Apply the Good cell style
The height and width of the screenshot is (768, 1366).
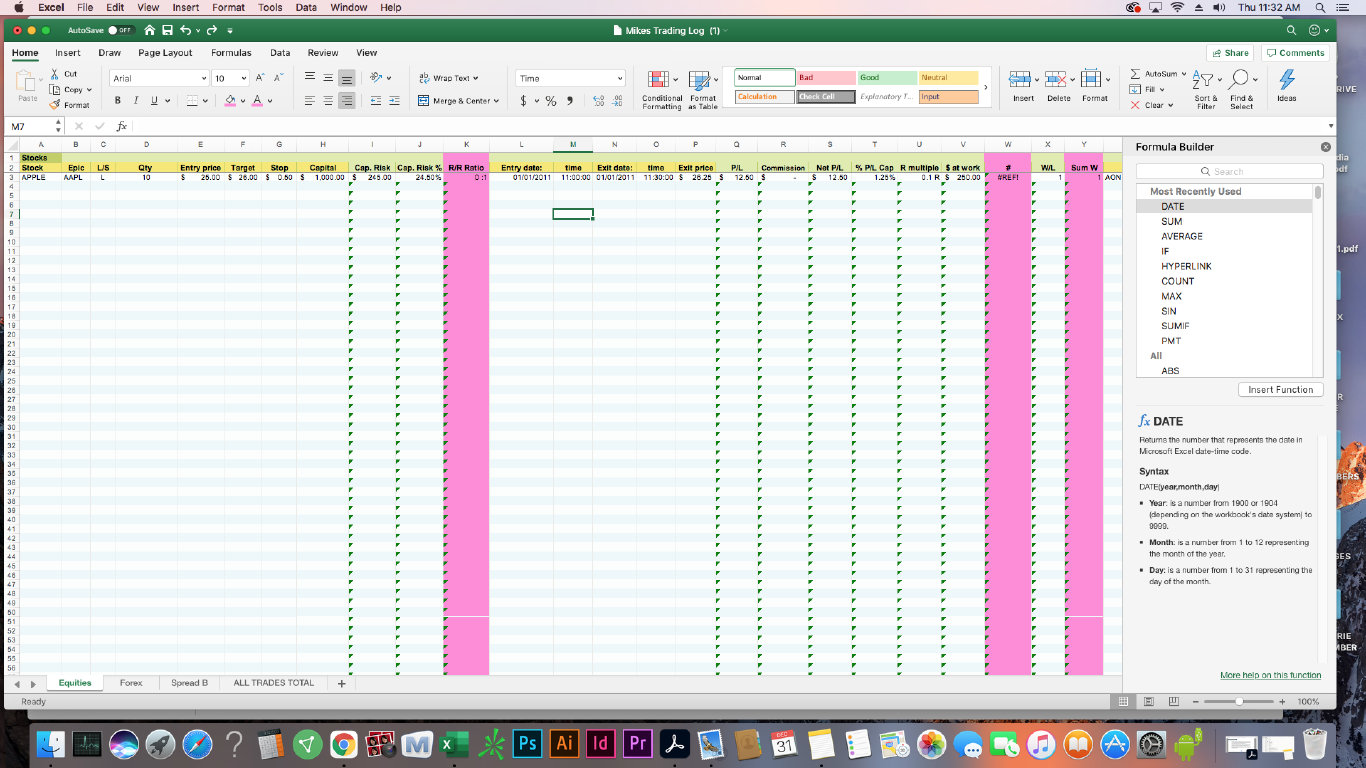[x=887, y=78]
